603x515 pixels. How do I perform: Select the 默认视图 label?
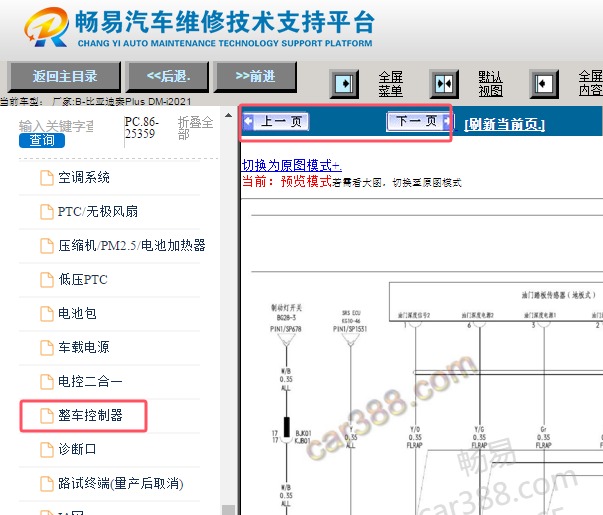click(x=490, y=83)
